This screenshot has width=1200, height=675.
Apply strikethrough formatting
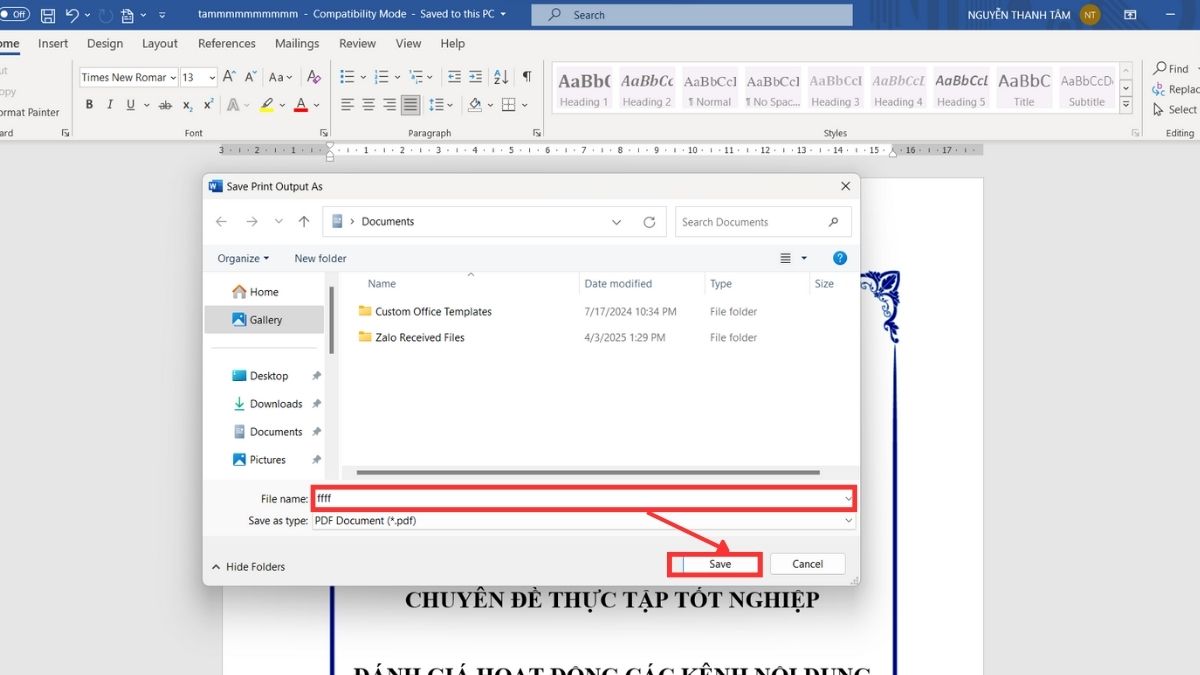[x=165, y=105]
